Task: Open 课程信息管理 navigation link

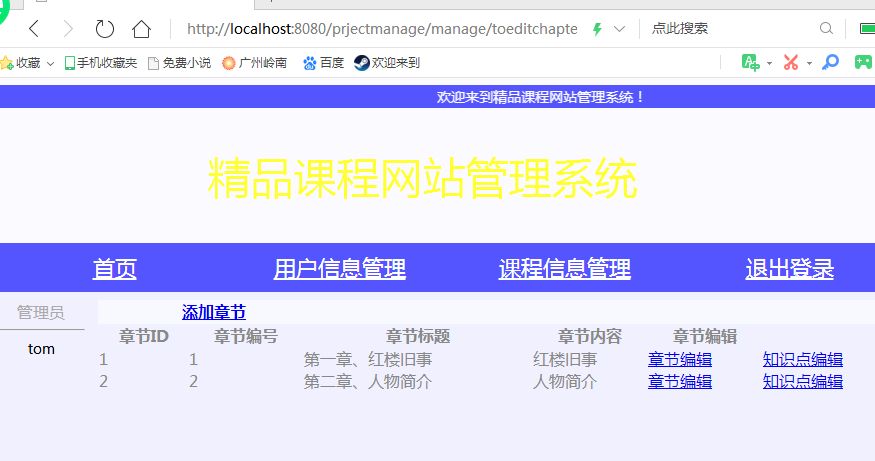Action: (x=565, y=269)
